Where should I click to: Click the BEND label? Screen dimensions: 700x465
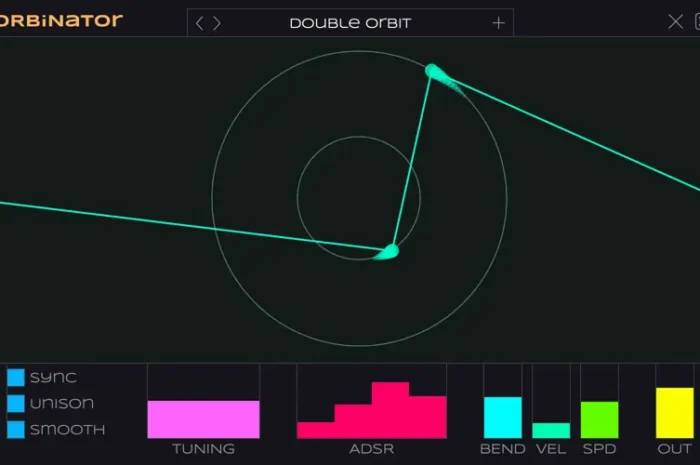pos(503,449)
